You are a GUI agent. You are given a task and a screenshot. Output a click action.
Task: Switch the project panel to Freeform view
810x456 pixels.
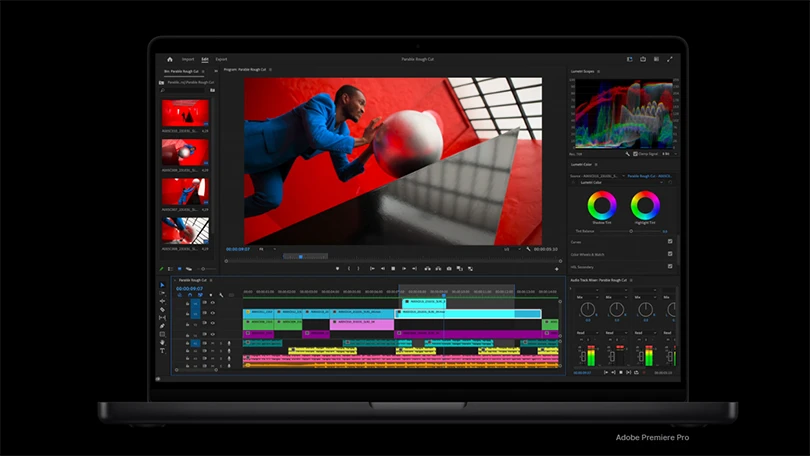pos(189,269)
